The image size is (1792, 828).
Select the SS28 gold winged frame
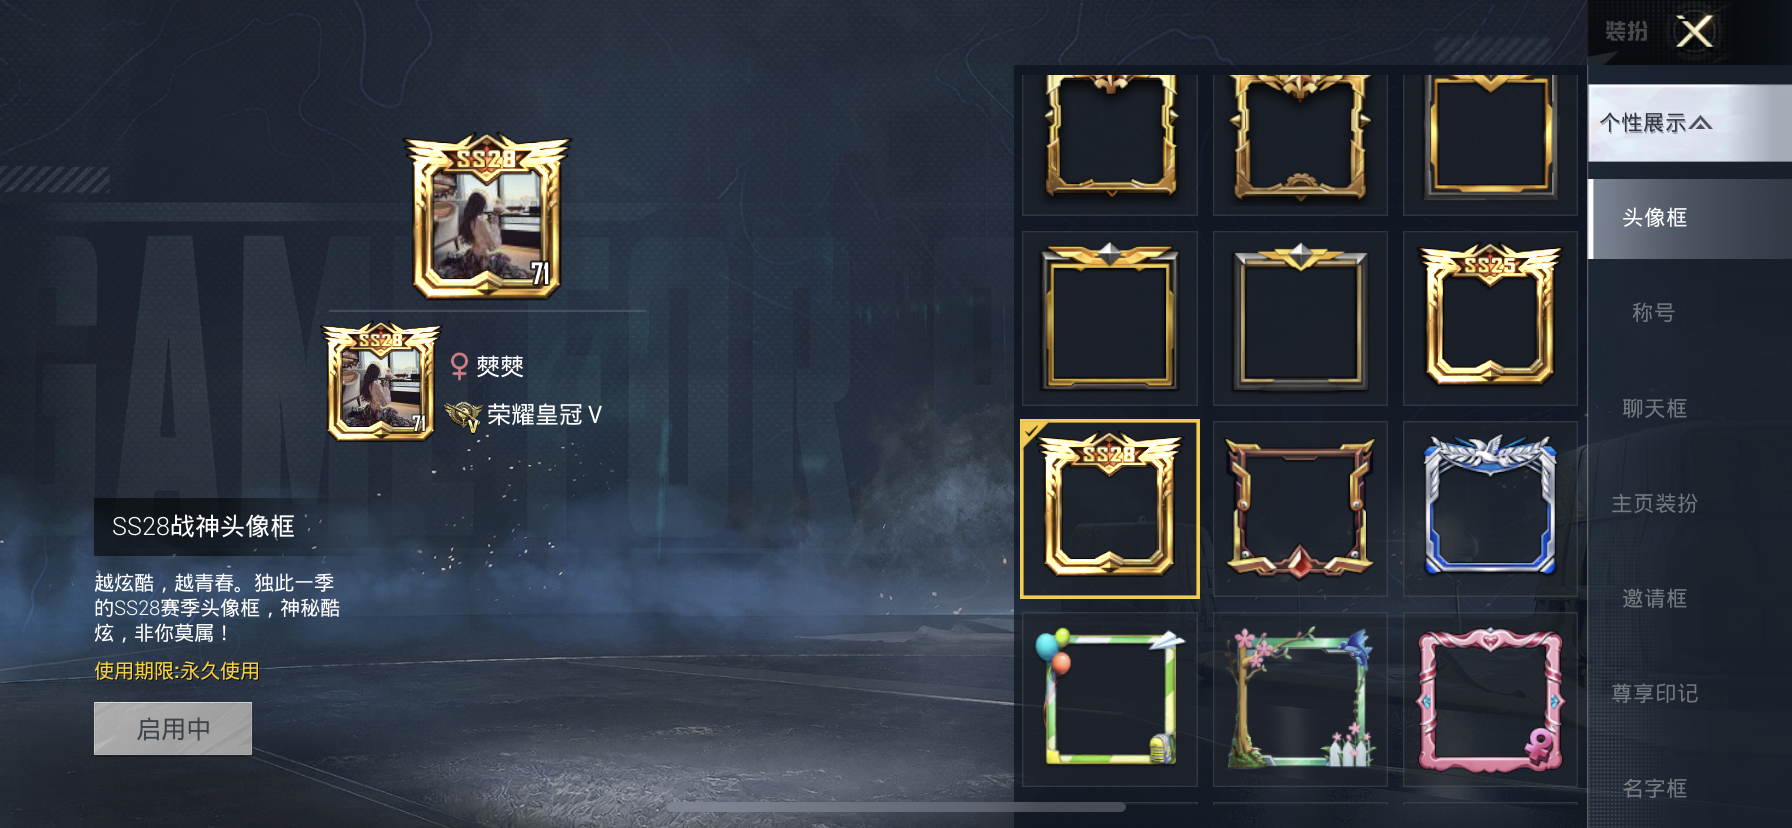(1110, 509)
